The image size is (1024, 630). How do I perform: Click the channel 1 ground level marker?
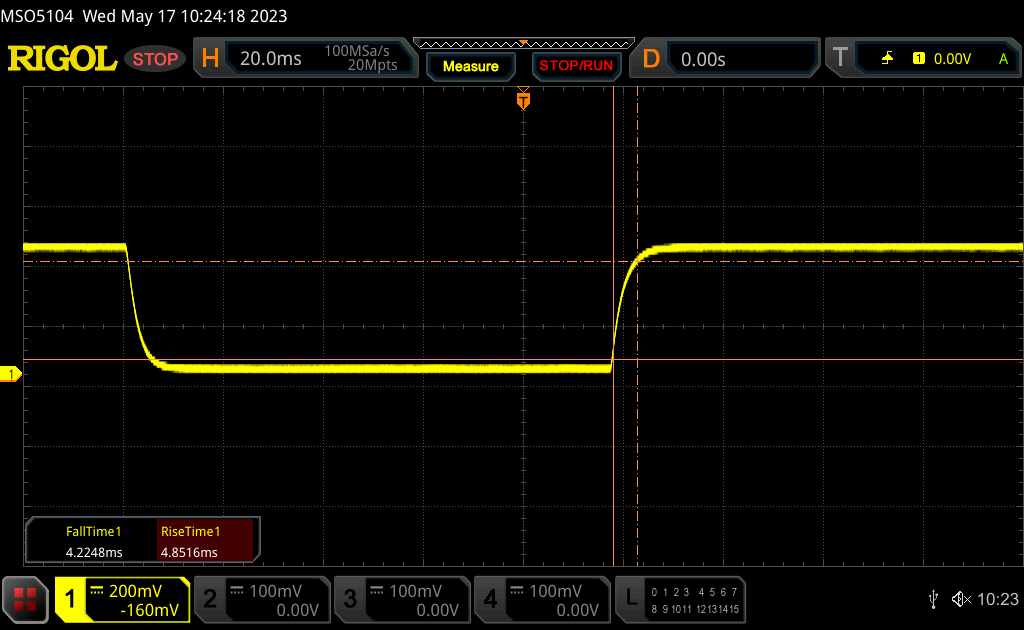[x=10, y=374]
